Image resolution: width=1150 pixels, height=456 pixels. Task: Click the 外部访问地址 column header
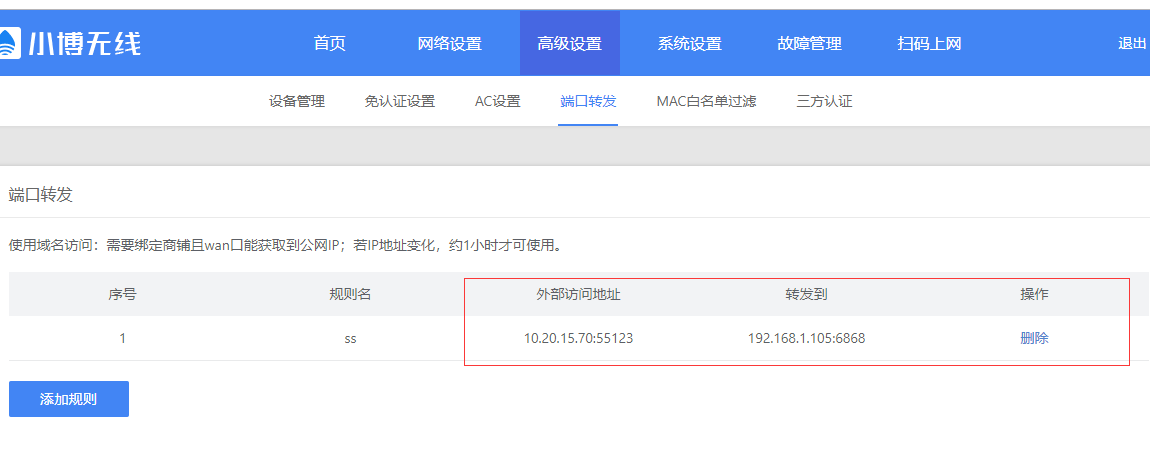[x=579, y=294]
